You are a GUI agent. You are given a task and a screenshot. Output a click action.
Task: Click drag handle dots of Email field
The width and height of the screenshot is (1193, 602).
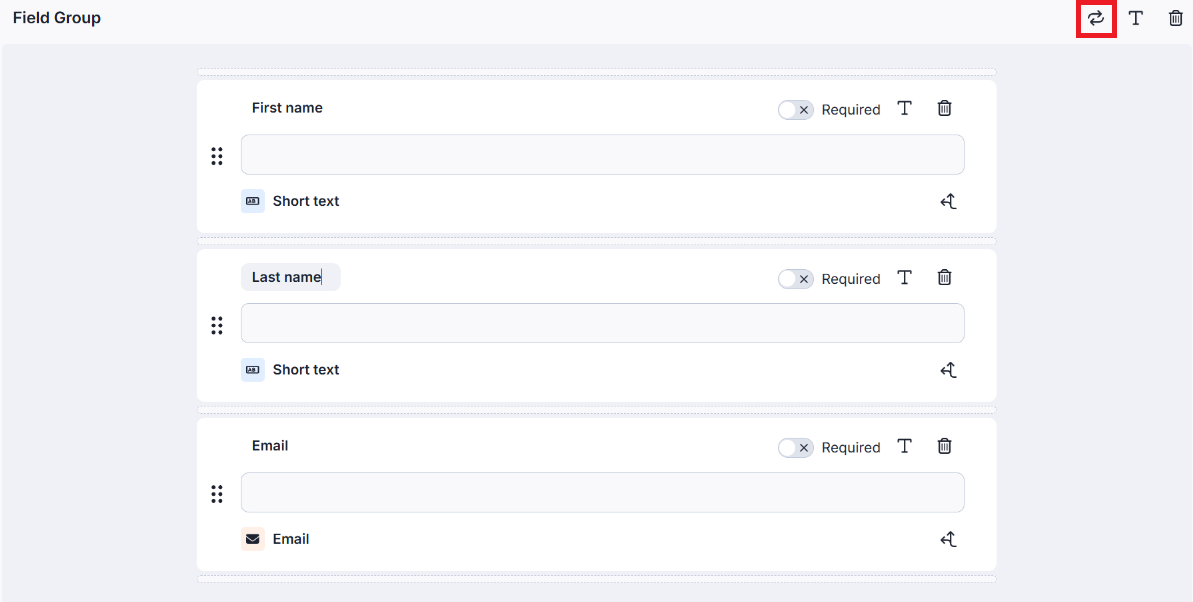(217, 494)
